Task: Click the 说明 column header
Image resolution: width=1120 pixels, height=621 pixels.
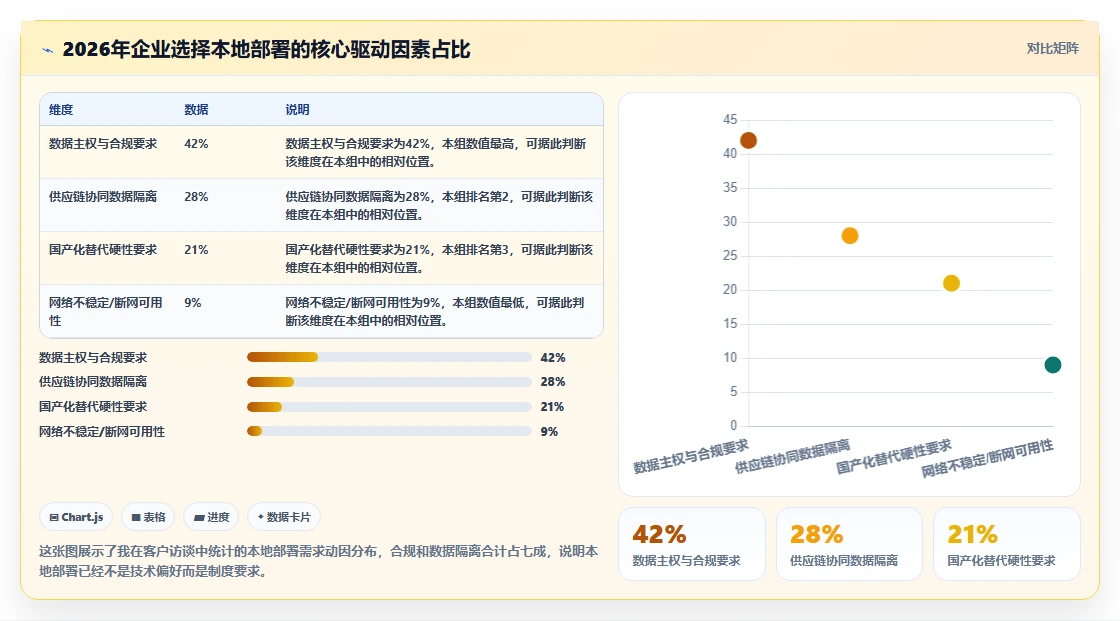Action: (x=297, y=109)
